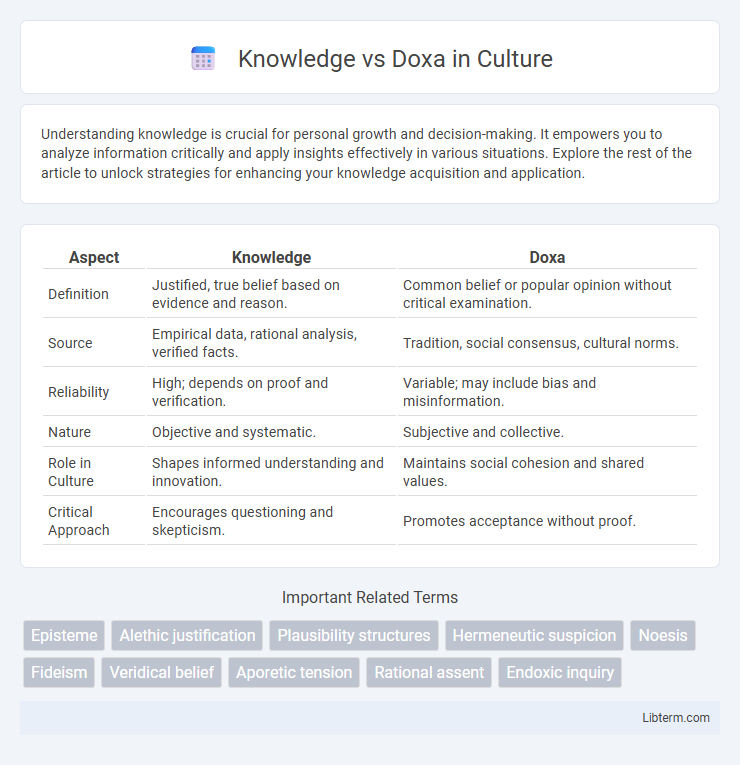Select the Plausibility structures tag
Image resolution: width=740 pixels, height=765 pixels.
pos(354,635)
